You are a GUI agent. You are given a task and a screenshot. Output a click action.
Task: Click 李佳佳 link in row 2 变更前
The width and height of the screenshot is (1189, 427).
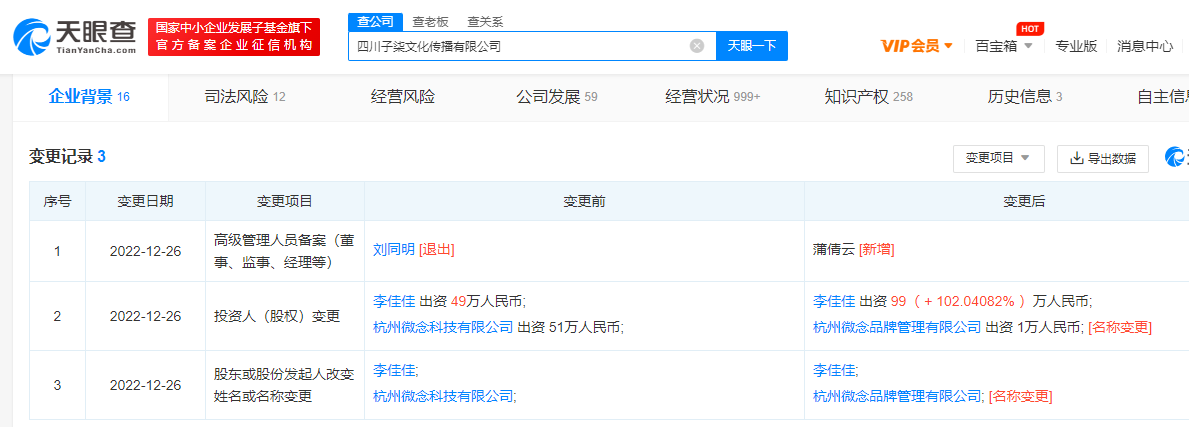click(x=394, y=300)
